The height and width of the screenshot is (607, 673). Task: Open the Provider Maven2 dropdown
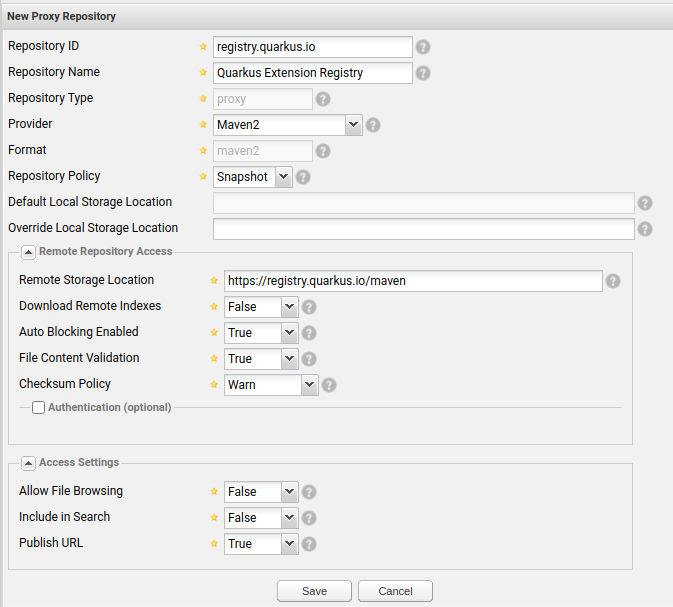[x=353, y=125]
